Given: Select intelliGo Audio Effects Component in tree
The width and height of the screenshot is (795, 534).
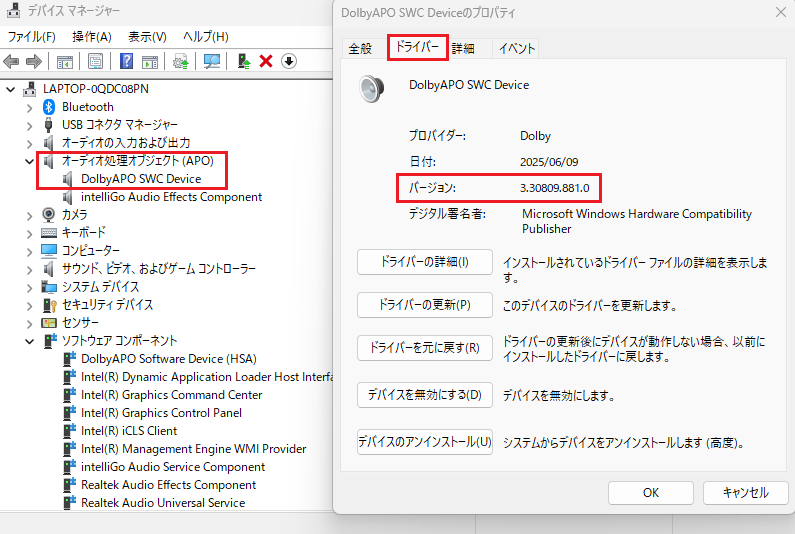Looking at the screenshot, I should (171, 197).
